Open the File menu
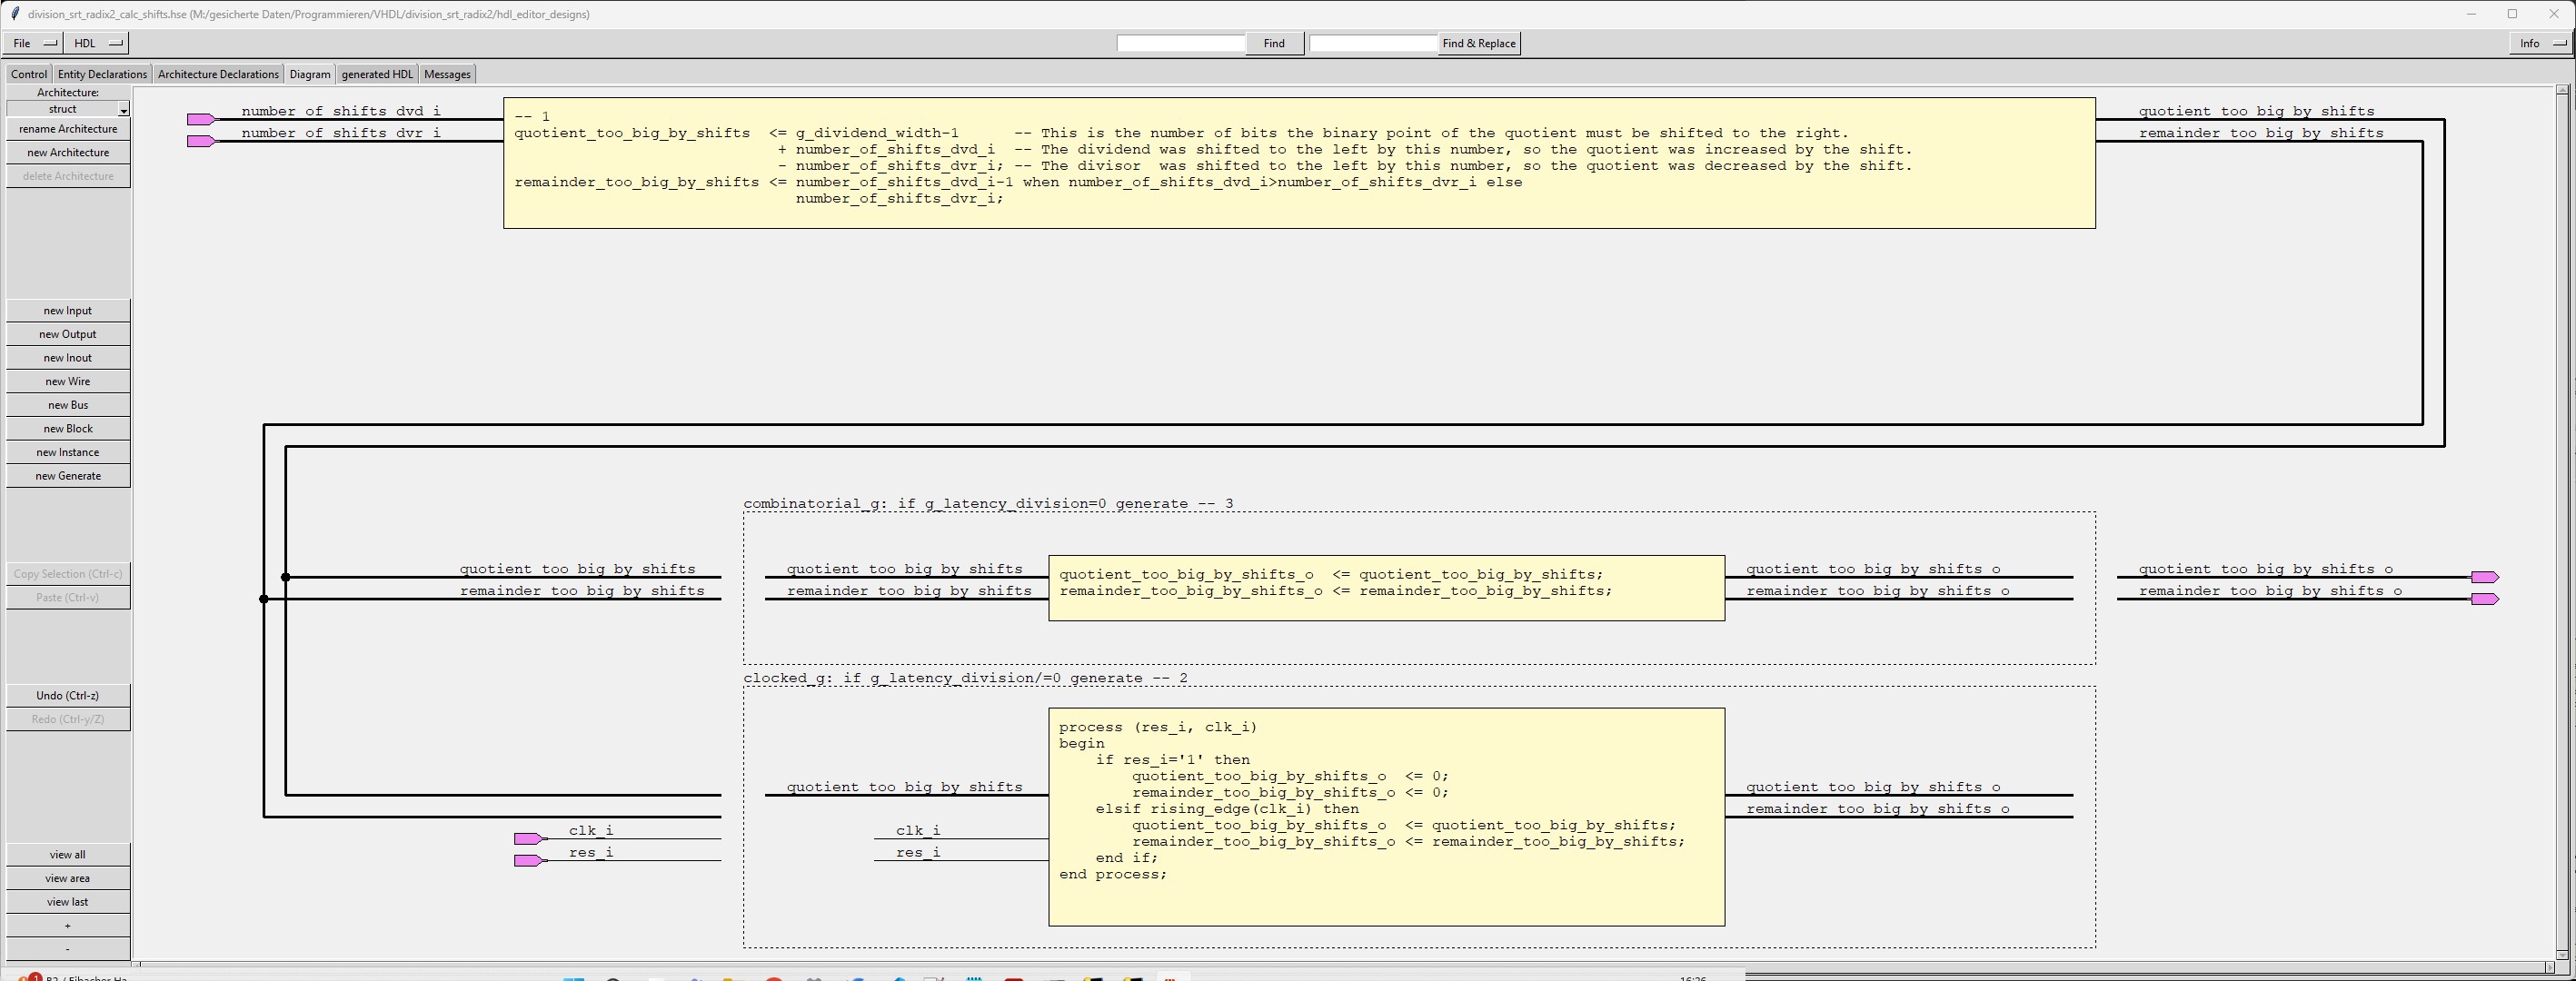The image size is (2576, 981). pos(34,43)
